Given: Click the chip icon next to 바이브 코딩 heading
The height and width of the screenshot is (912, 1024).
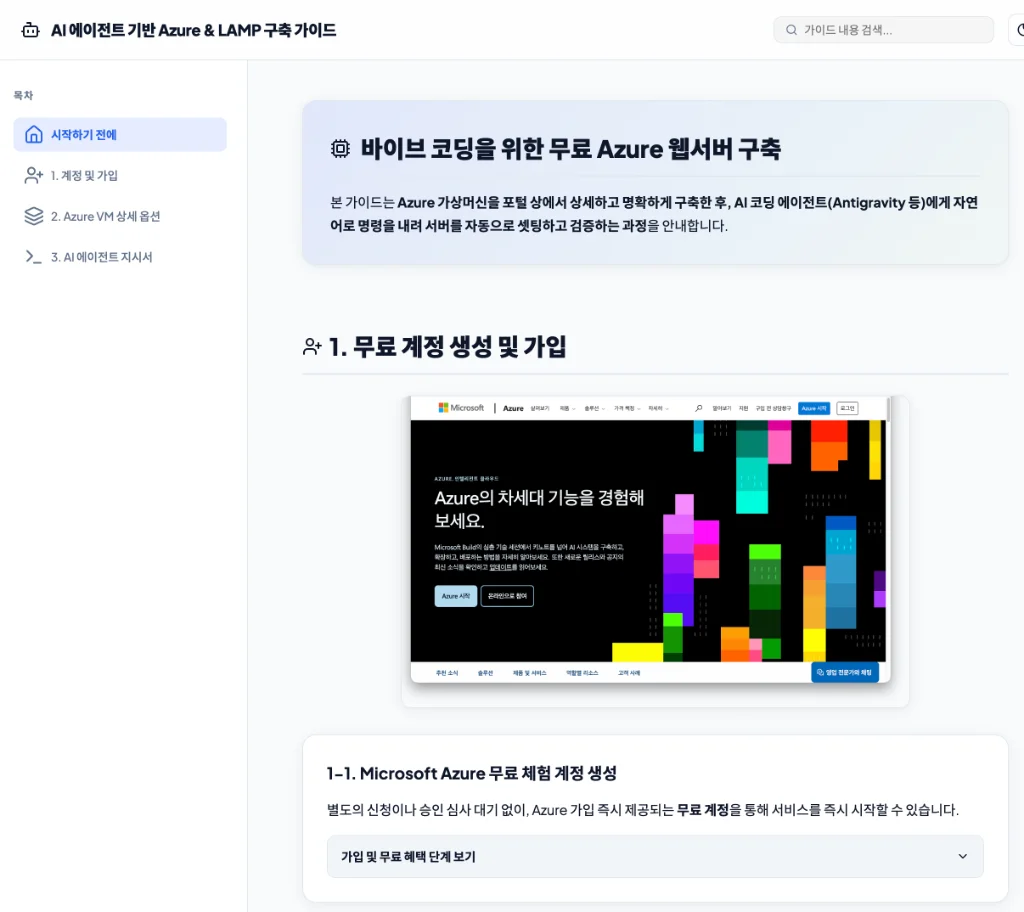Looking at the screenshot, I should (340, 149).
